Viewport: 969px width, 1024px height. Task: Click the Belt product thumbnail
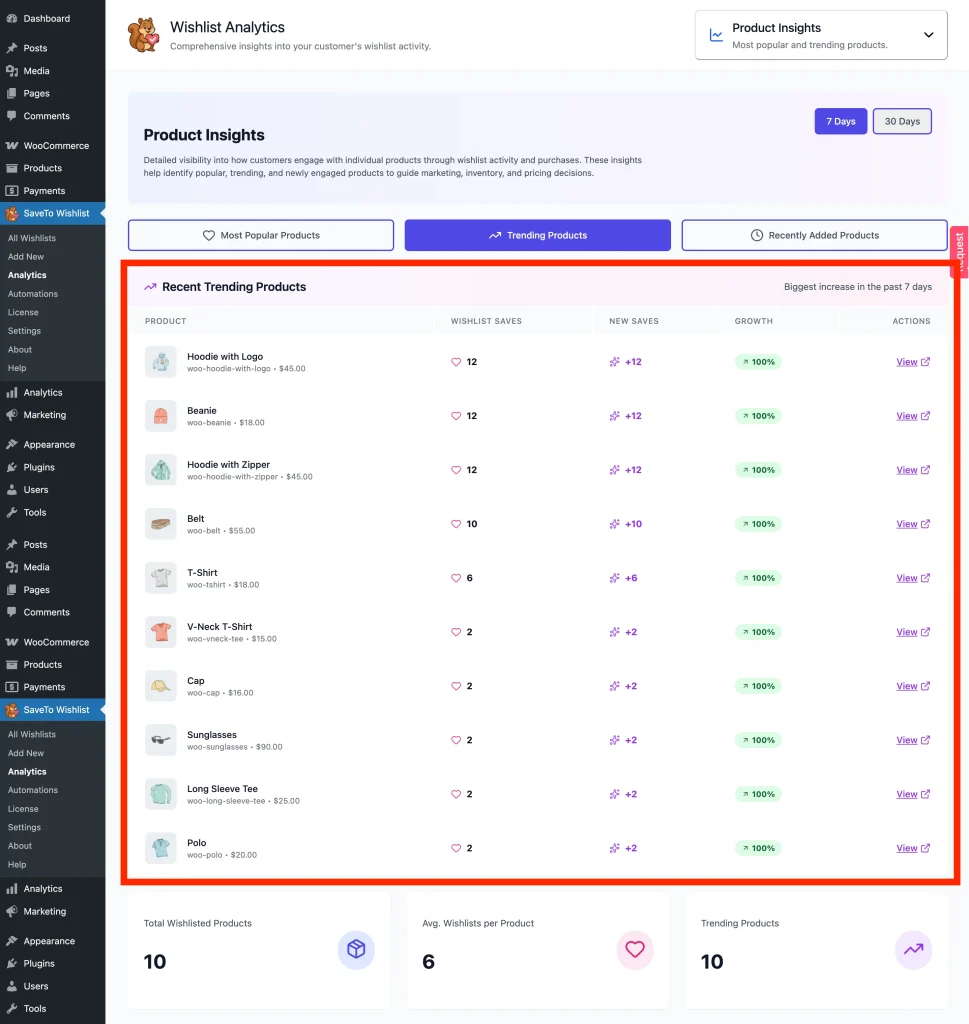[160, 523]
